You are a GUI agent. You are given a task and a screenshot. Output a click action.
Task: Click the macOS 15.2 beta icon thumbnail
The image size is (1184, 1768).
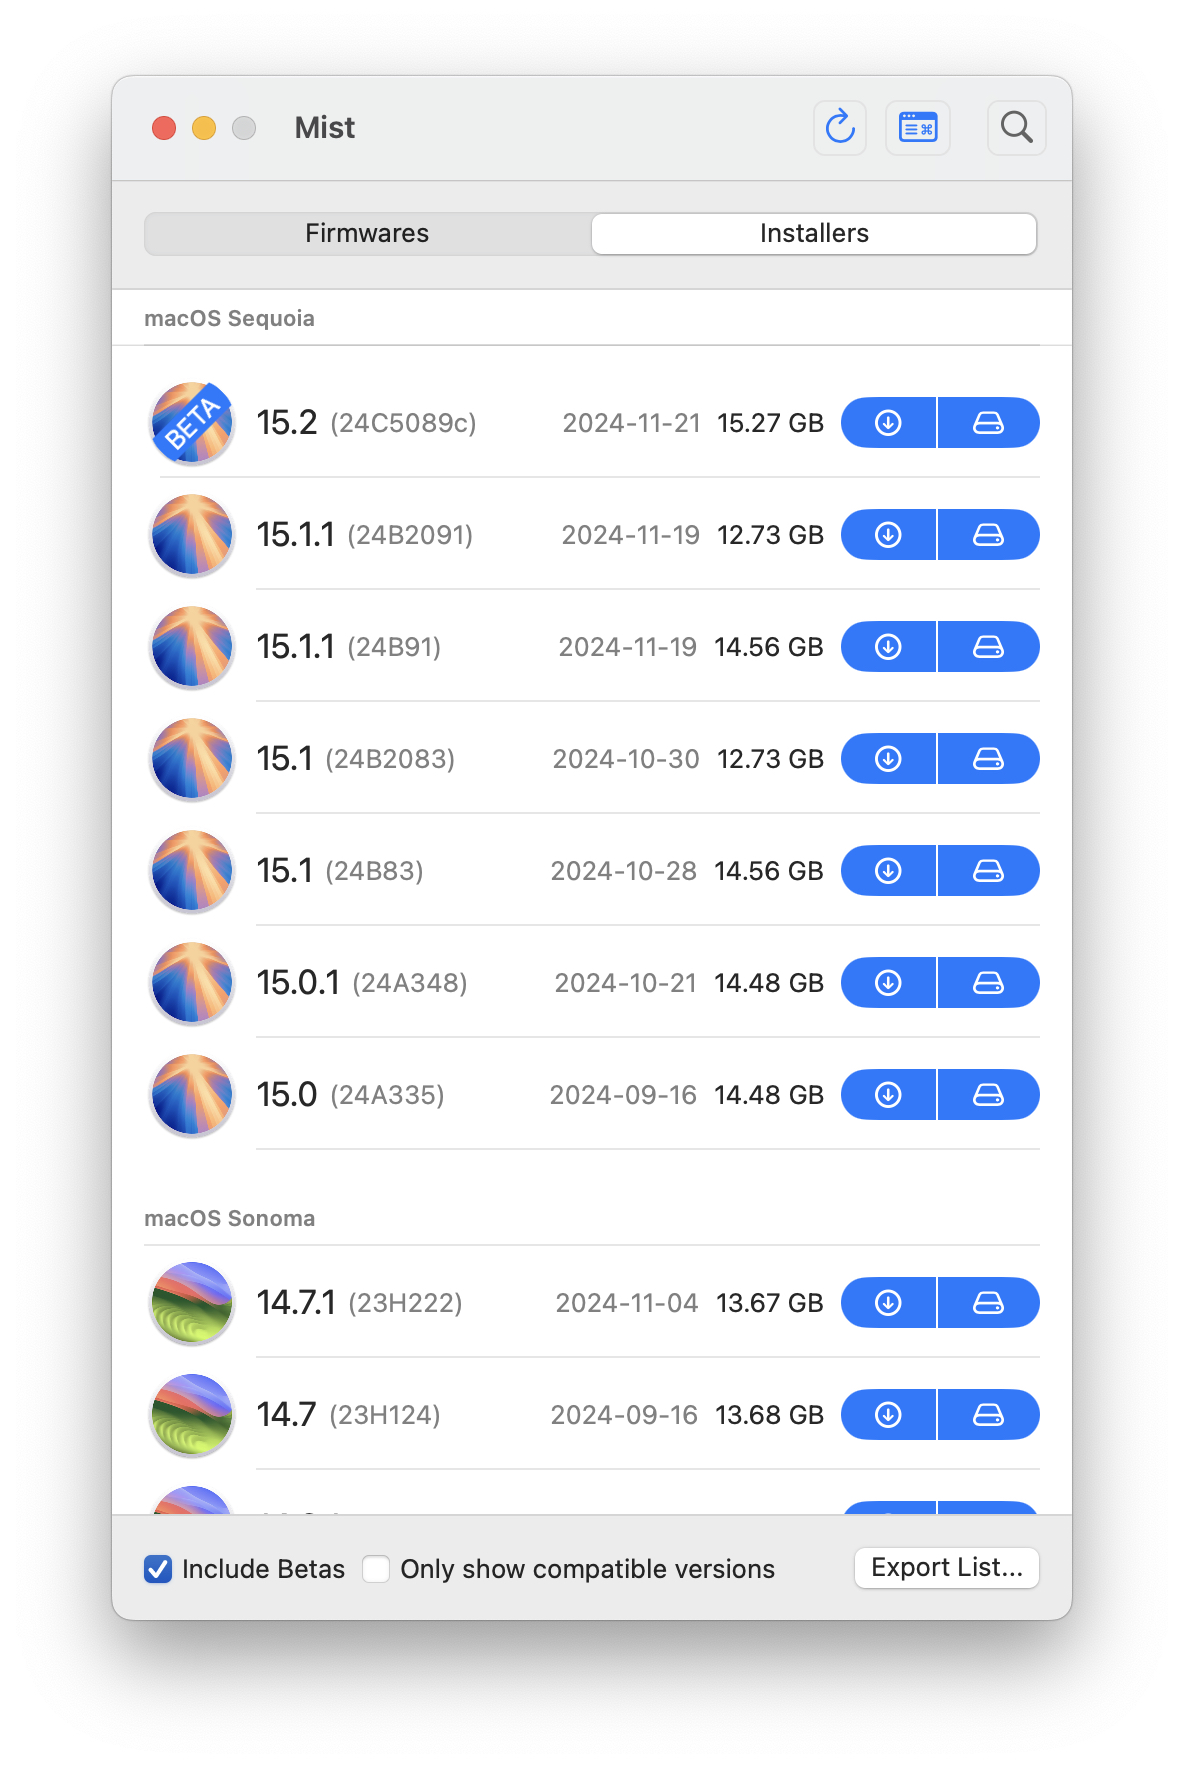coord(192,423)
